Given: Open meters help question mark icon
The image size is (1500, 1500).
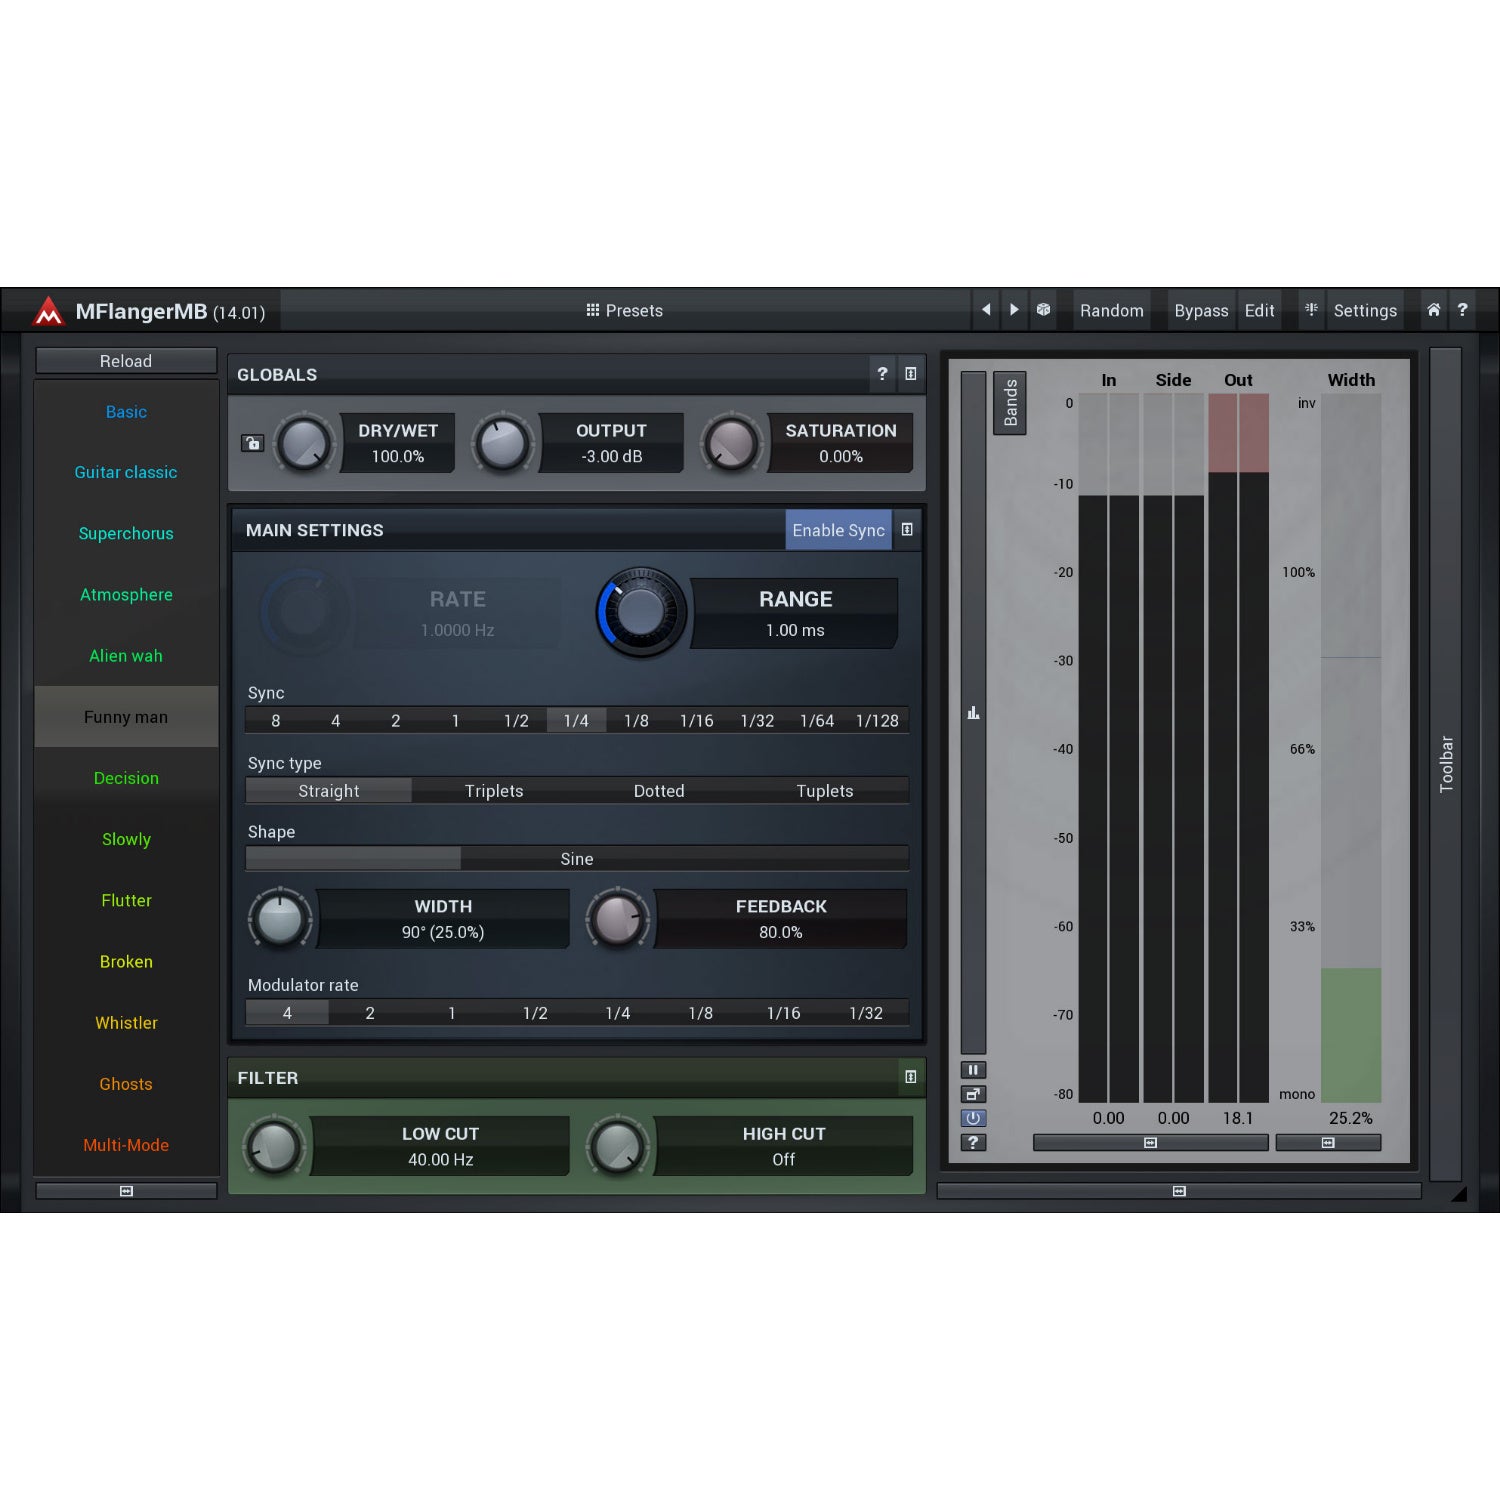Looking at the screenshot, I should 973,1142.
